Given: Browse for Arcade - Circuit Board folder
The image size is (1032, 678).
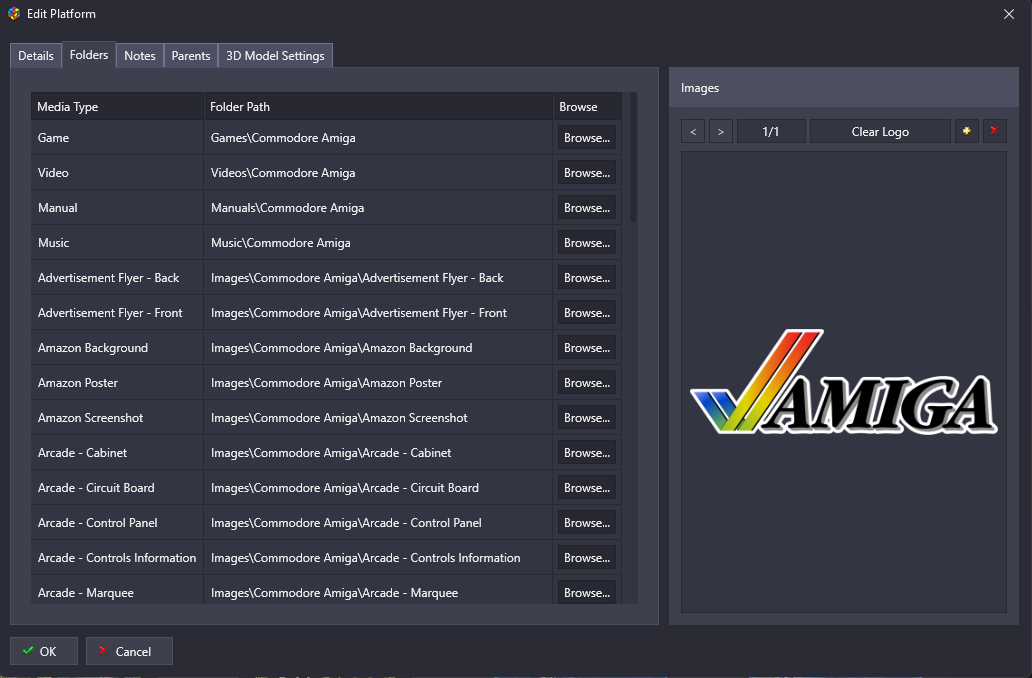Looking at the screenshot, I should (586, 488).
